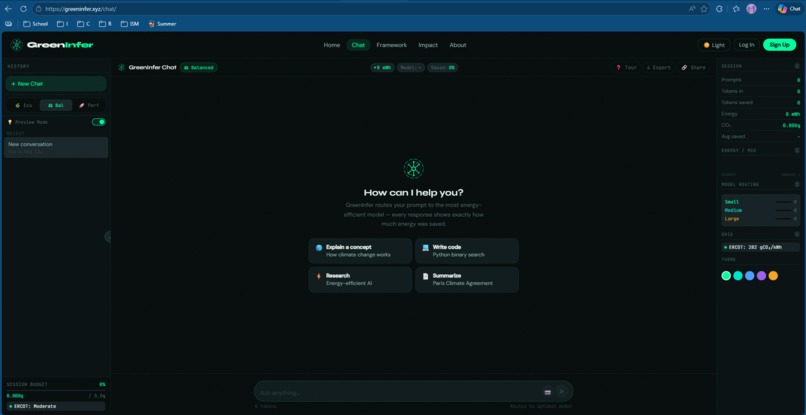Open the School bookmarks folder
The height and width of the screenshot is (415, 806).
(x=35, y=24)
